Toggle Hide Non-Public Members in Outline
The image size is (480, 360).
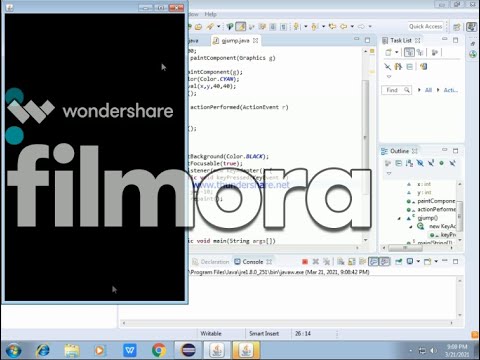441,163
